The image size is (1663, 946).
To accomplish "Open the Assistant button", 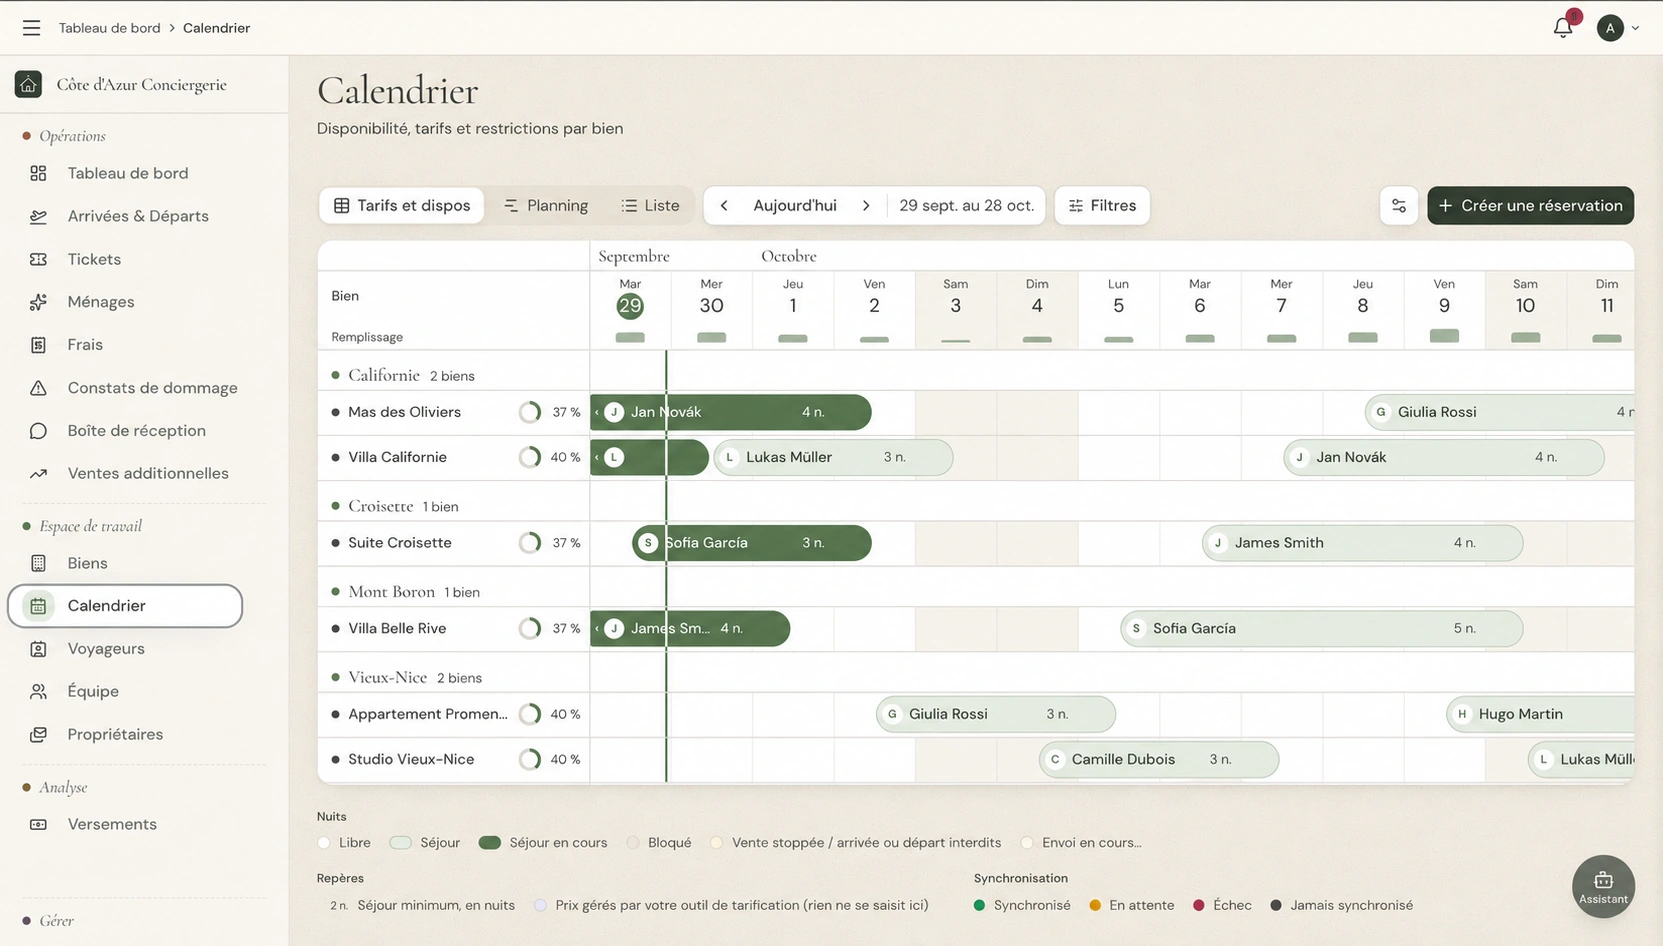I will [1603, 886].
